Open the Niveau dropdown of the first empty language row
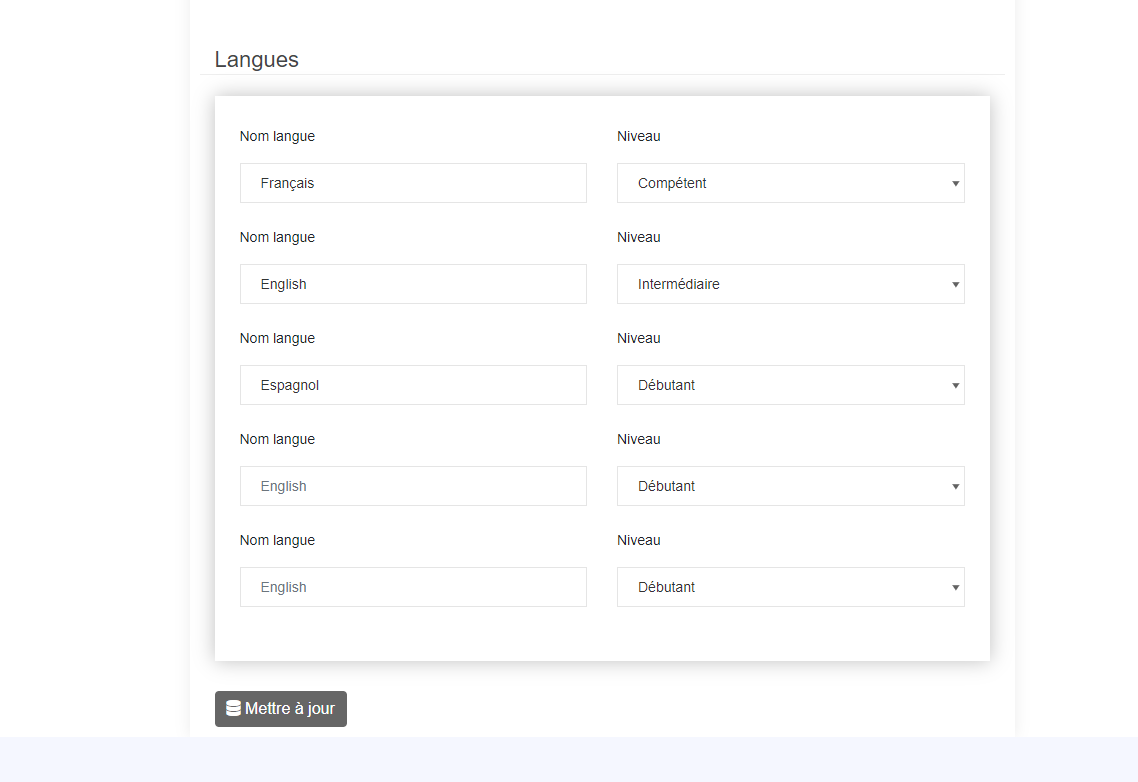This screenshot has width=1138, height=782. pos(790,486)
